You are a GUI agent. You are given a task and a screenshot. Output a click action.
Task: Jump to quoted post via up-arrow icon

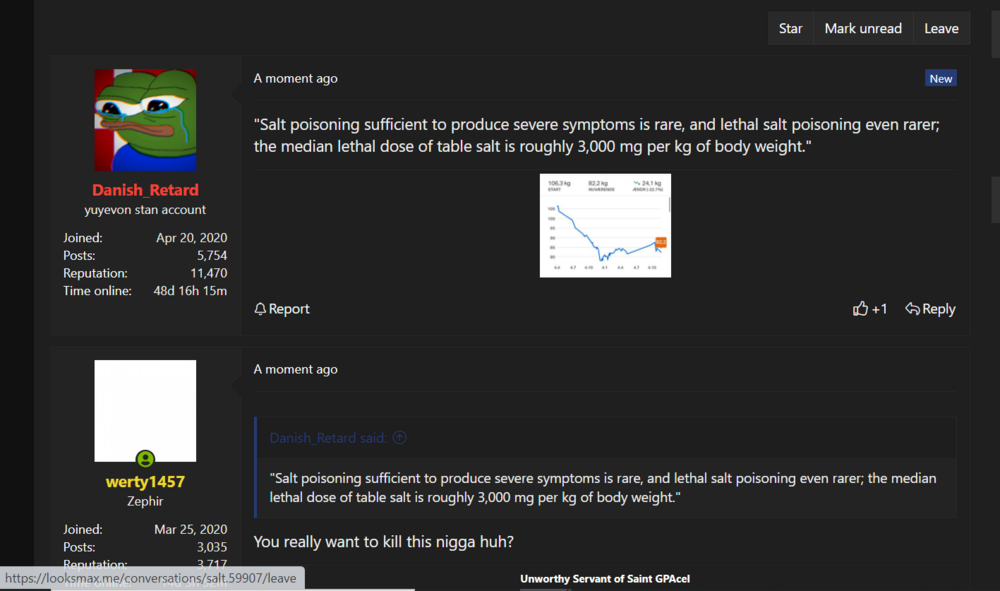click(x=400, y=437)
